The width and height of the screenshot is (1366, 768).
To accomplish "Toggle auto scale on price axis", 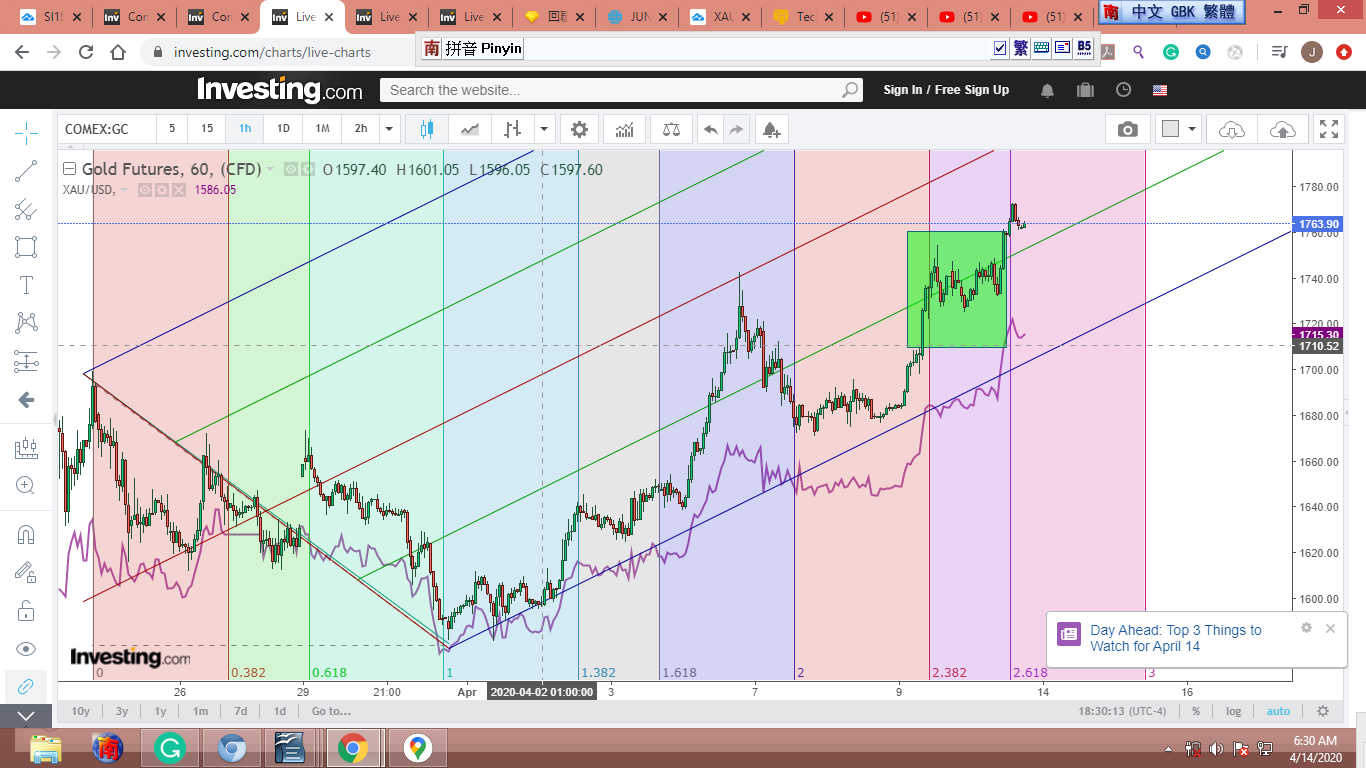I will [1278, 711].
